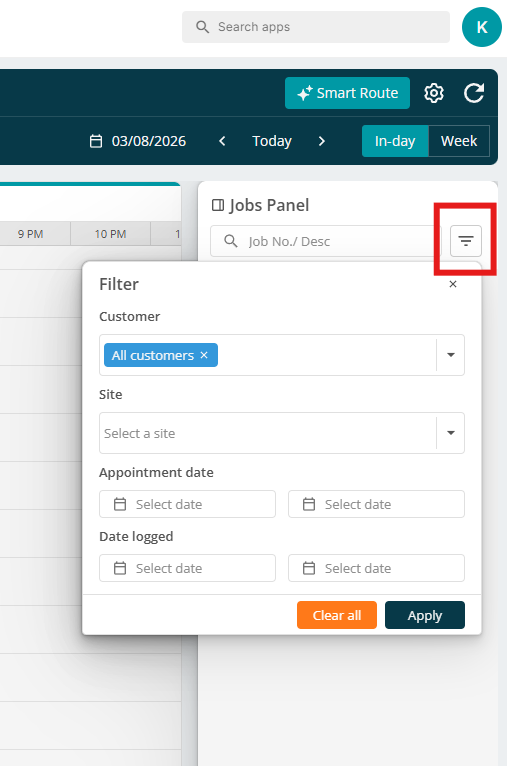The image size is (507, 766).
Task: Click the Jobs Panel collapse icon
Action: click(x=218, y=205)
